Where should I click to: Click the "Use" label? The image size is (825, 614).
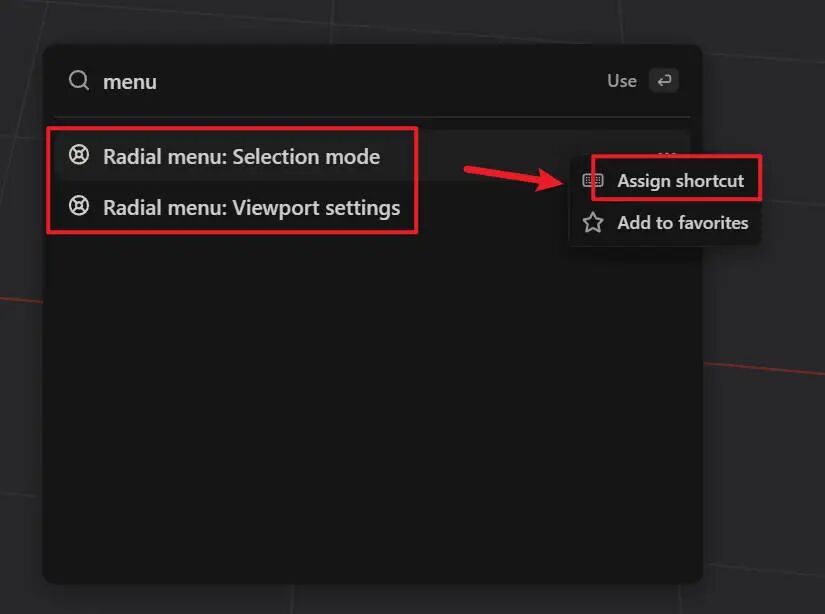622,81
